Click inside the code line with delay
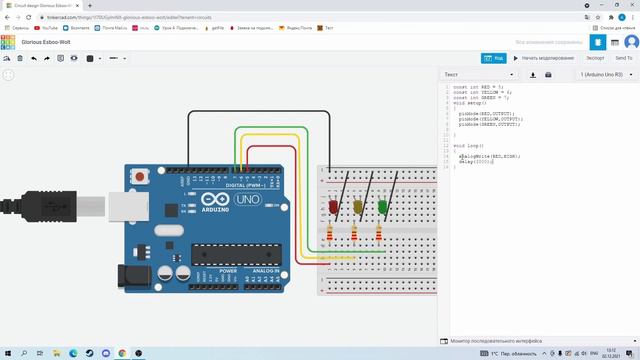The width and height of the screenshot is (640, 360). click(x=476, y=162)
